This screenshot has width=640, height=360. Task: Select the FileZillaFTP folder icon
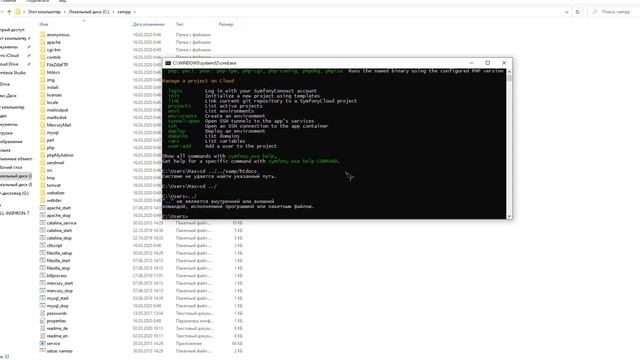42,65
